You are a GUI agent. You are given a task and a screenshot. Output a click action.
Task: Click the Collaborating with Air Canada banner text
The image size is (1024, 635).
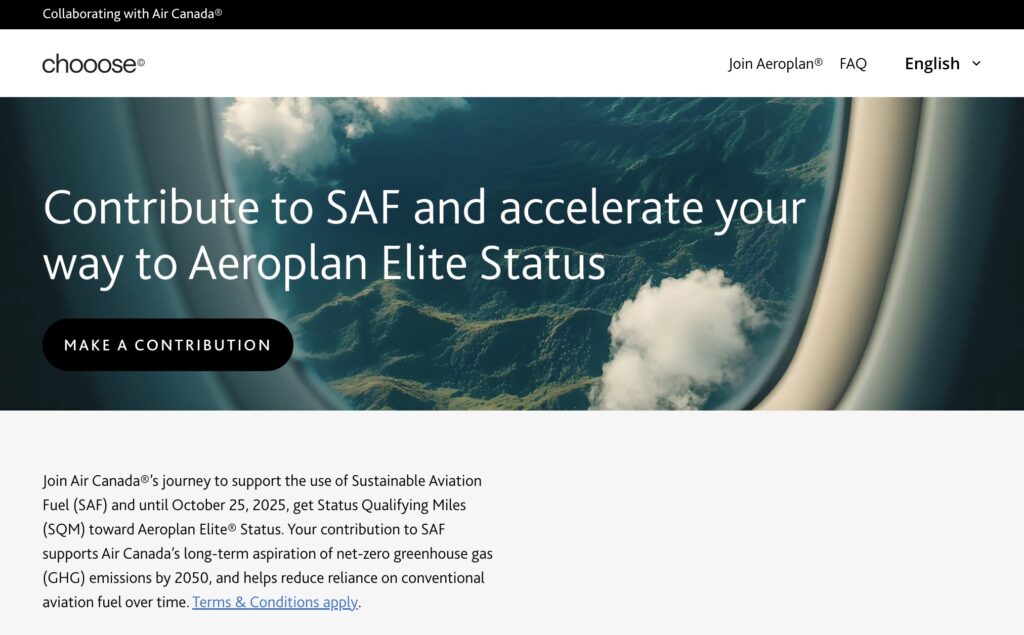pyautogui.click(x=132, y=14)
